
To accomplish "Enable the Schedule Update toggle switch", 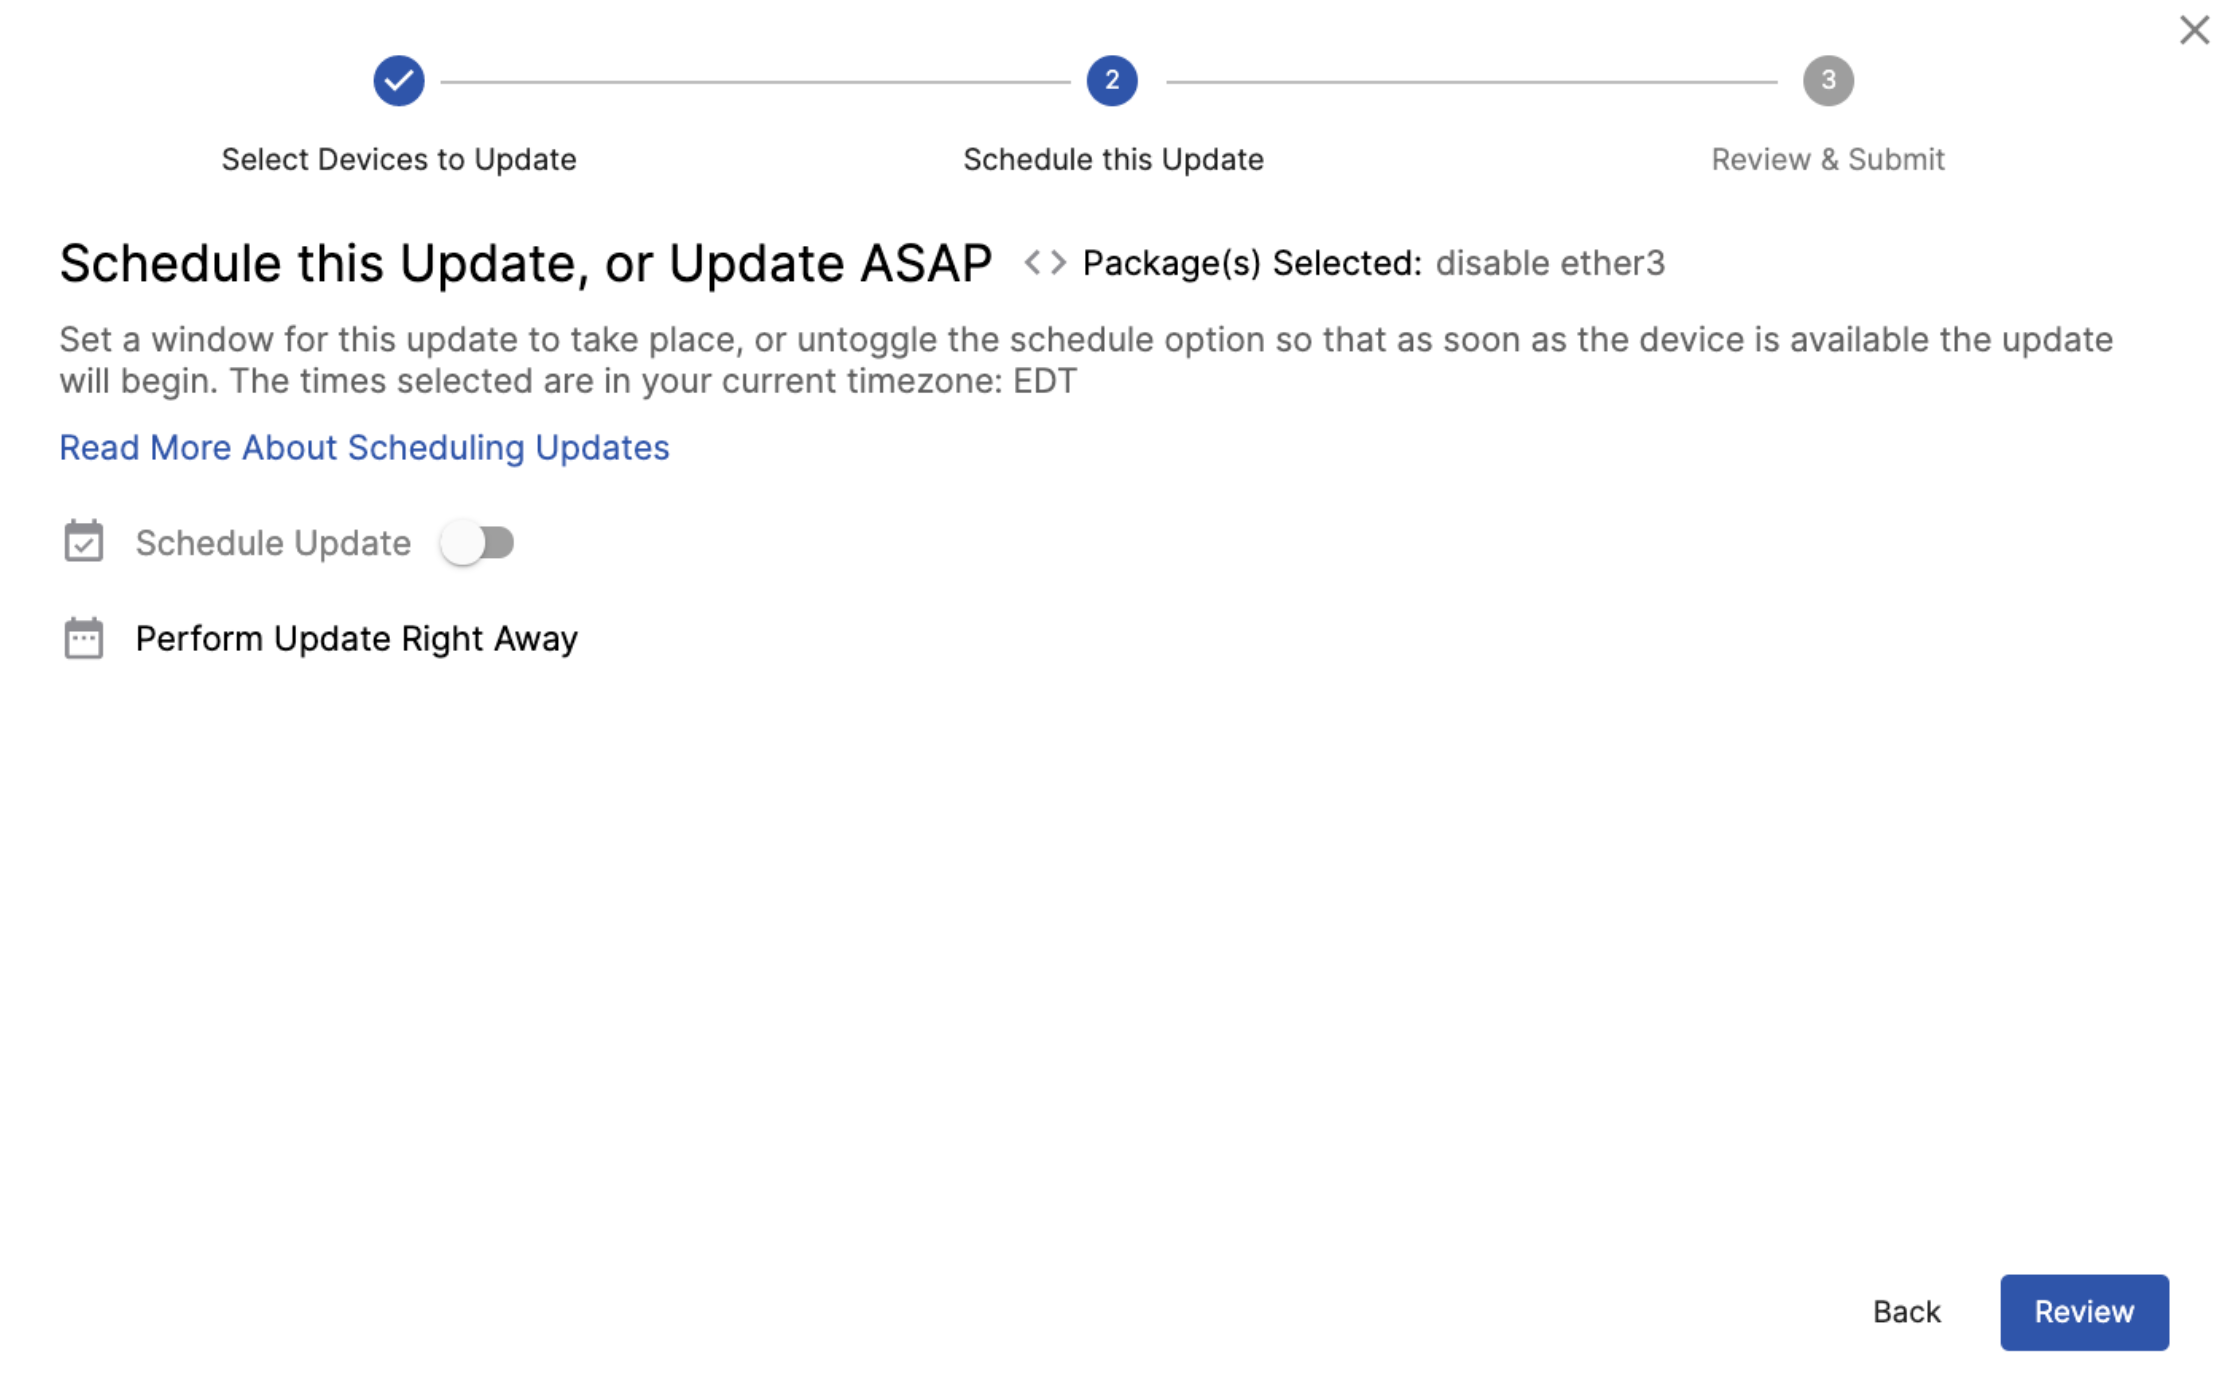I will tap(478, 543).
